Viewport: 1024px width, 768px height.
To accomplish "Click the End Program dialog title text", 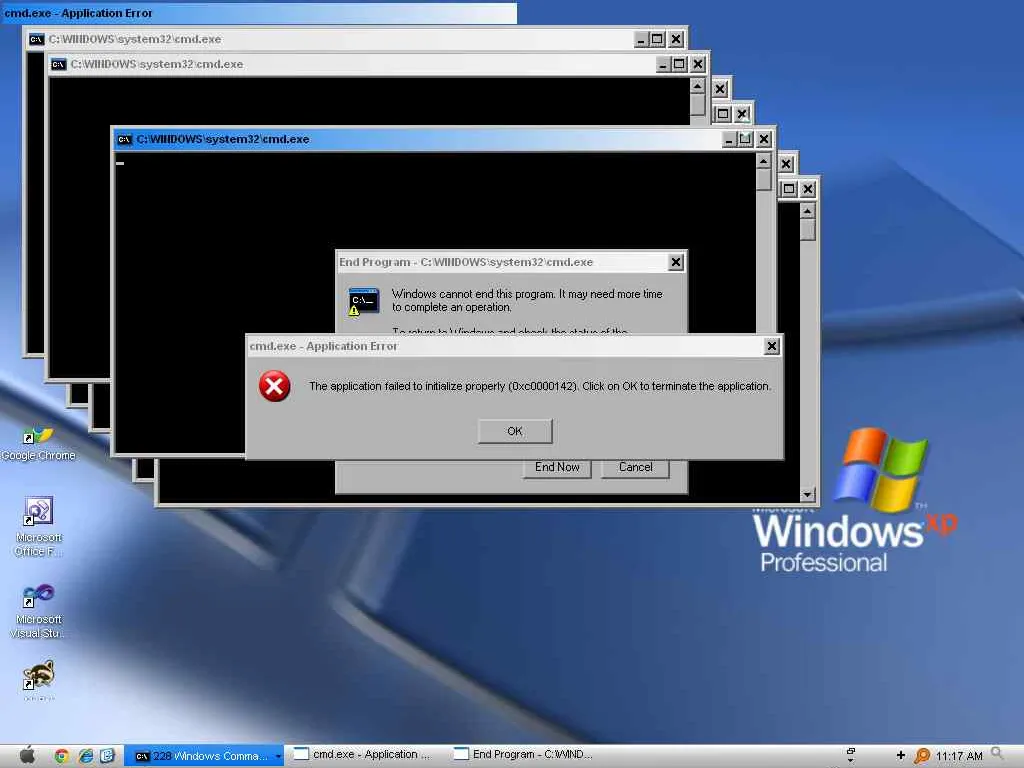I will (x=466, y=262).
